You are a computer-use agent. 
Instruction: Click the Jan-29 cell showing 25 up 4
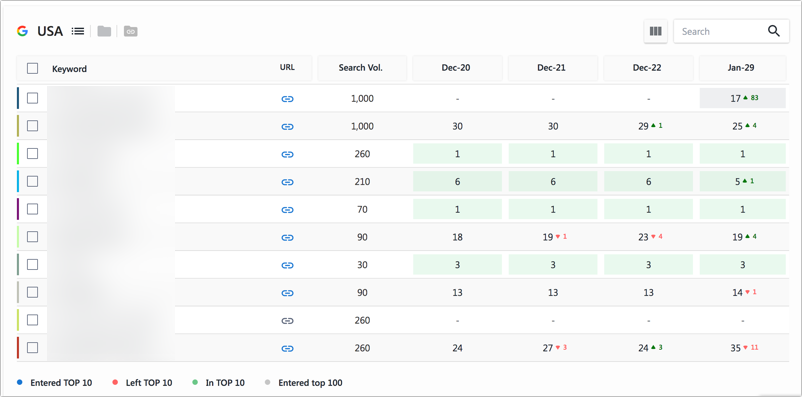pyautogui.click(x=743, y=126)
